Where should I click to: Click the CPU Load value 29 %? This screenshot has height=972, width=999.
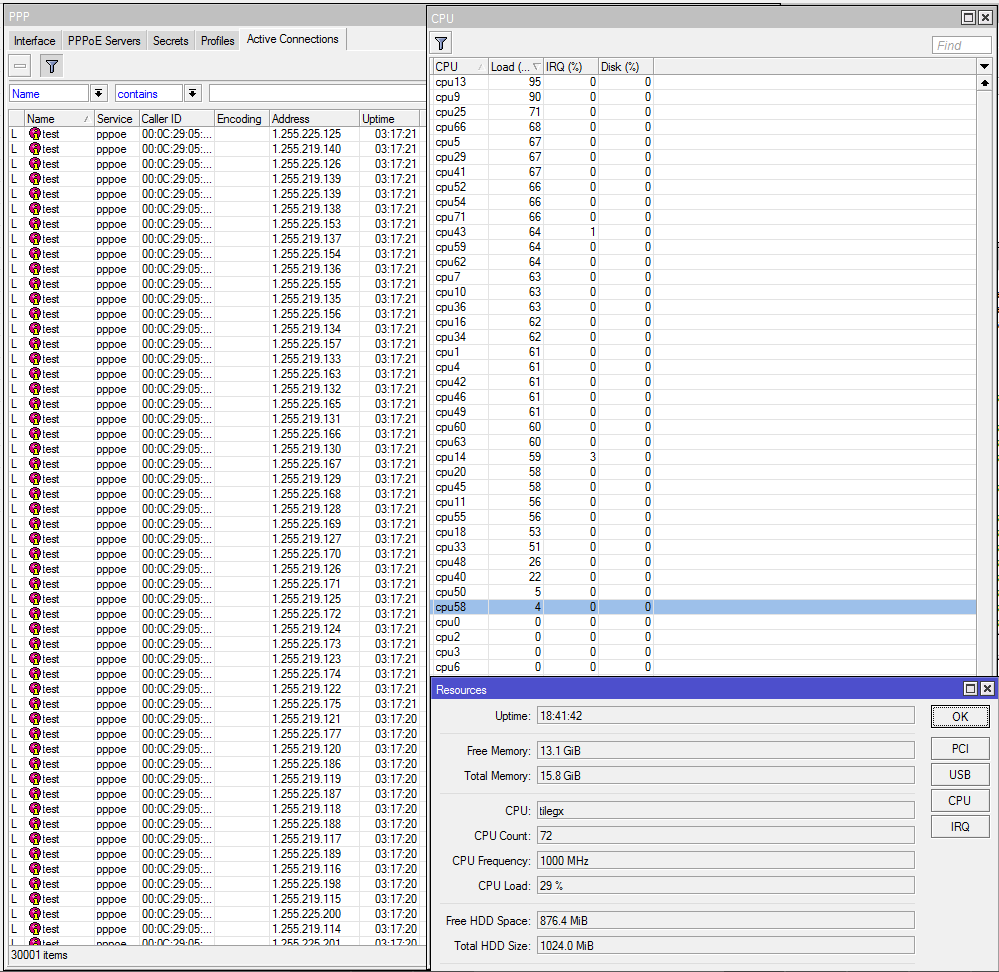726,886
